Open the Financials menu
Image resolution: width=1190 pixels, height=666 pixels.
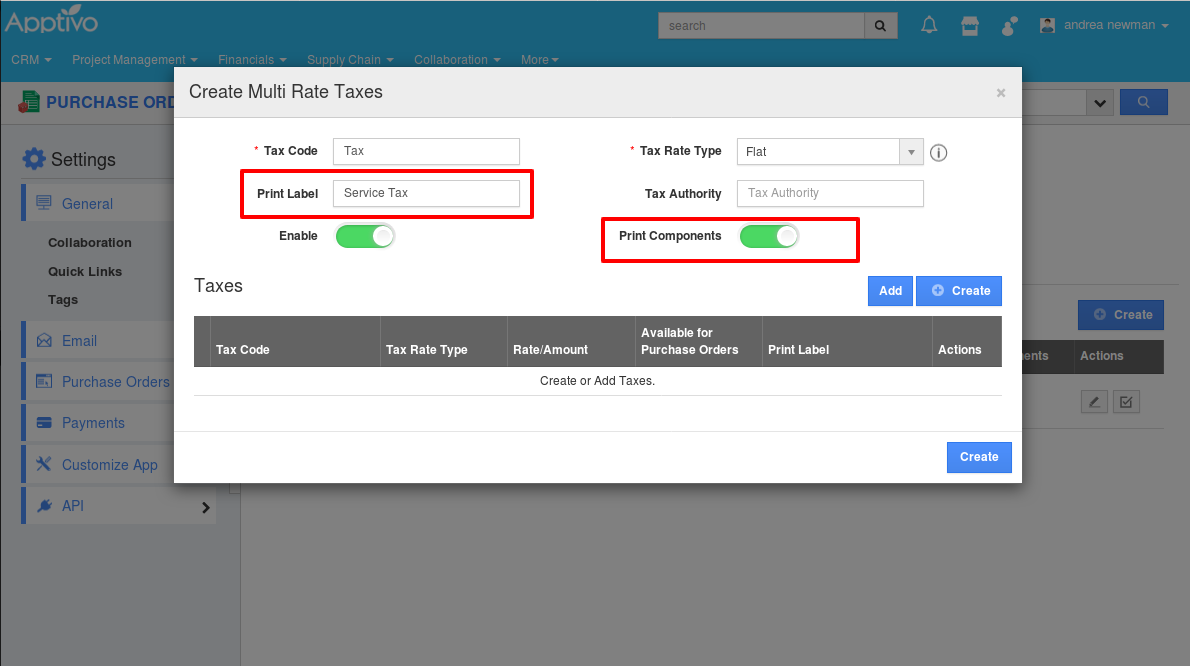pos(252,60)
